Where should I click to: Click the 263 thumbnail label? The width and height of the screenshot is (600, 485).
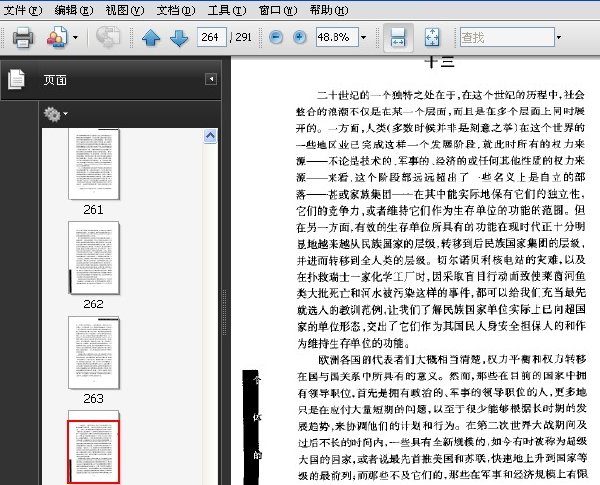point(93,399)
